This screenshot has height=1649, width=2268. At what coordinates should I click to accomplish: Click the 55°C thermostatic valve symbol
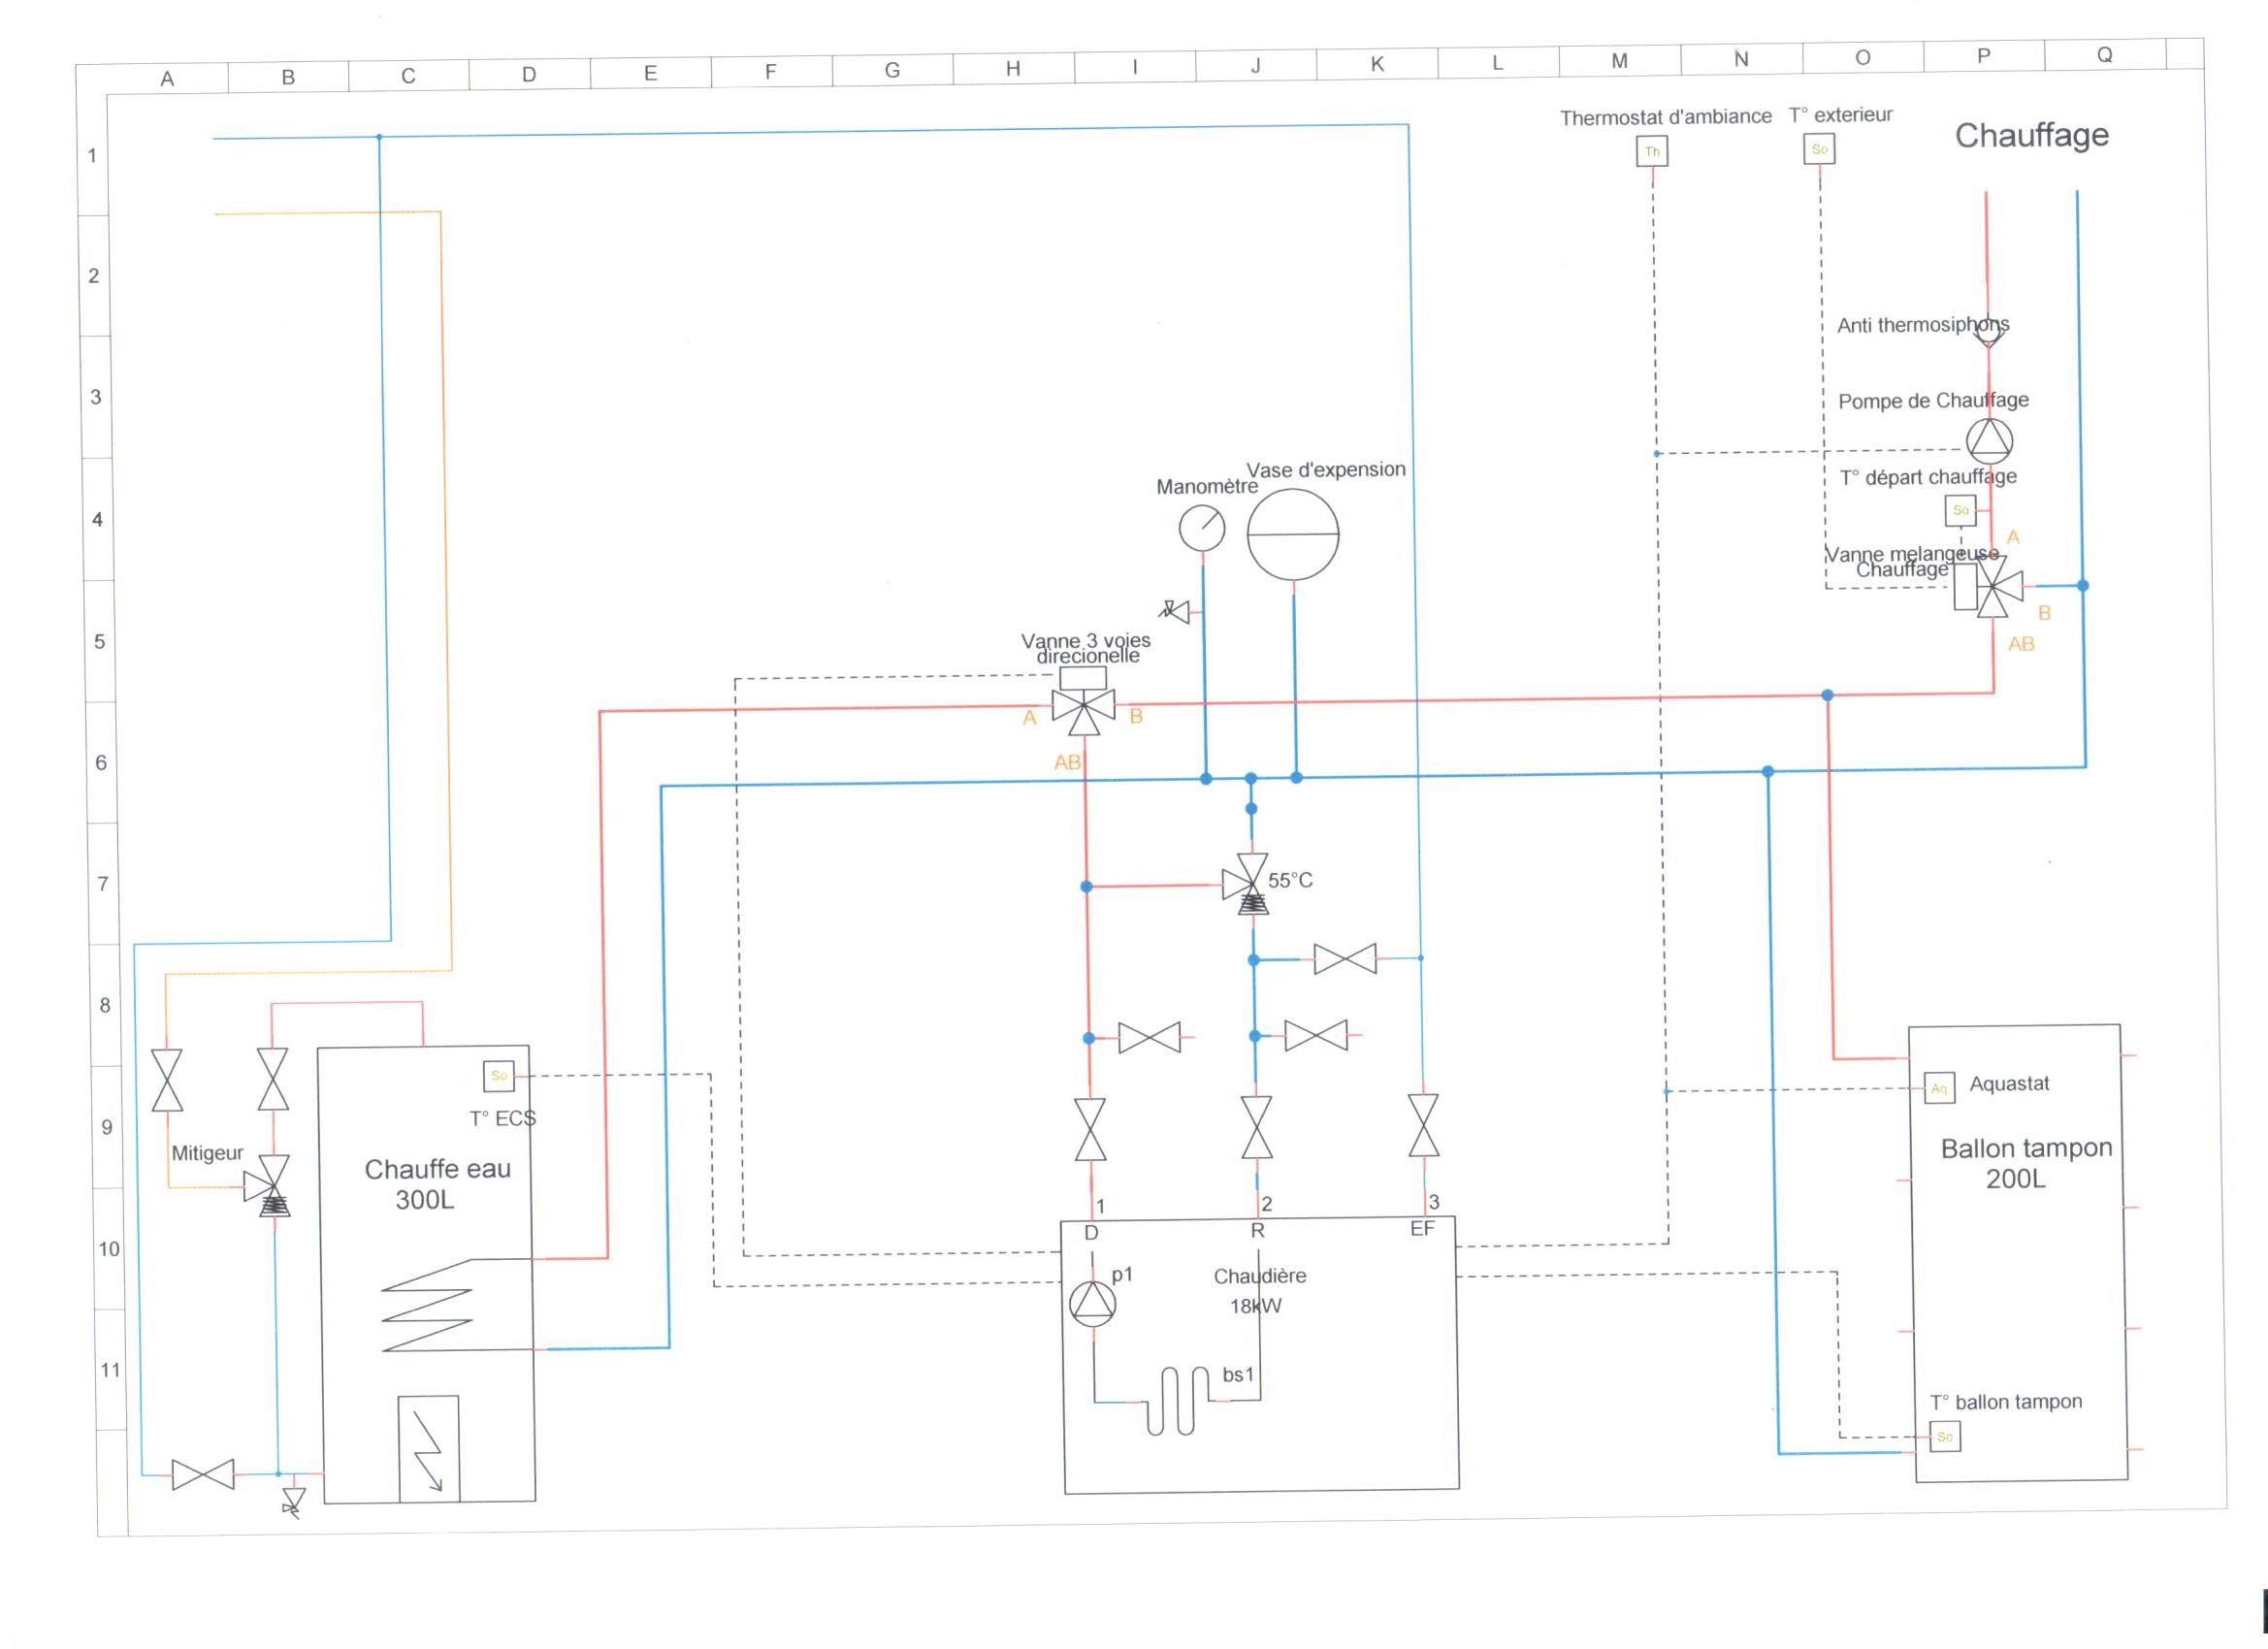pos(1250,884)
